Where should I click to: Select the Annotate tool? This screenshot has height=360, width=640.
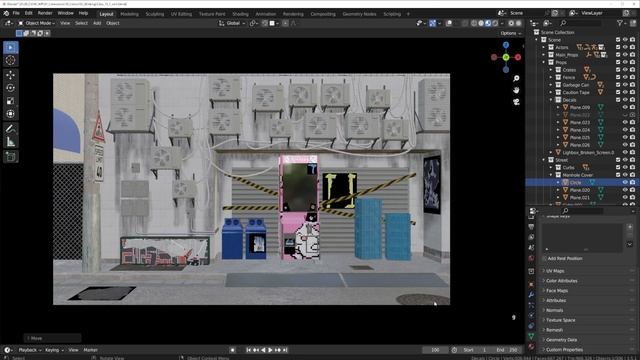[11, 129]
